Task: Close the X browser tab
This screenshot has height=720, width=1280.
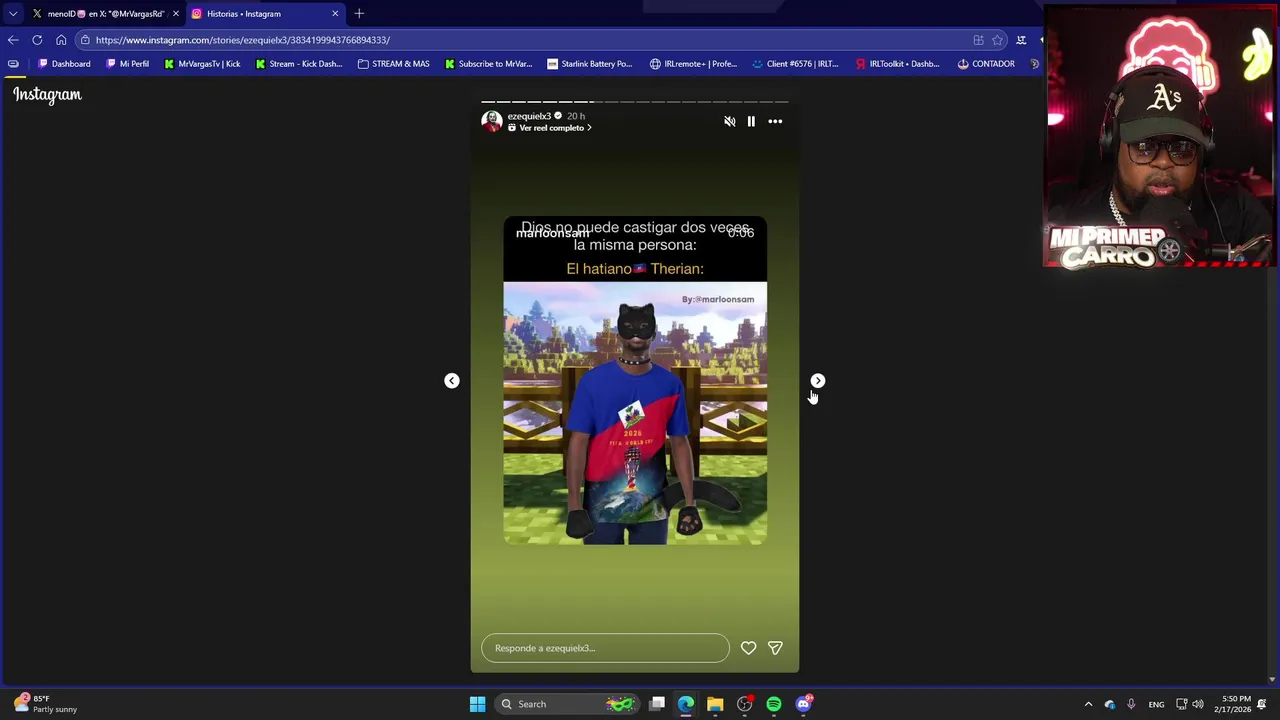Action: tap(175, 14)
